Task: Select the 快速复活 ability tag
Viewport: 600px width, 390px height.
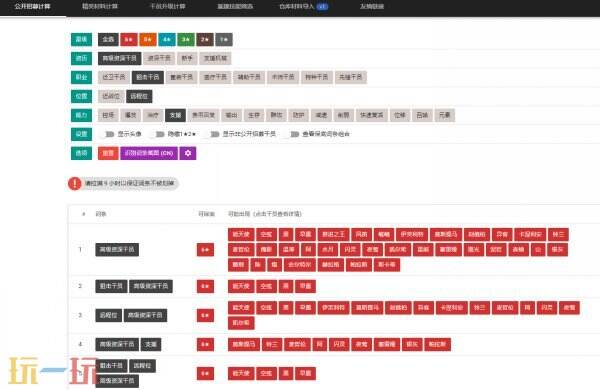Action: pyautogui.click(x=372, y=115)
